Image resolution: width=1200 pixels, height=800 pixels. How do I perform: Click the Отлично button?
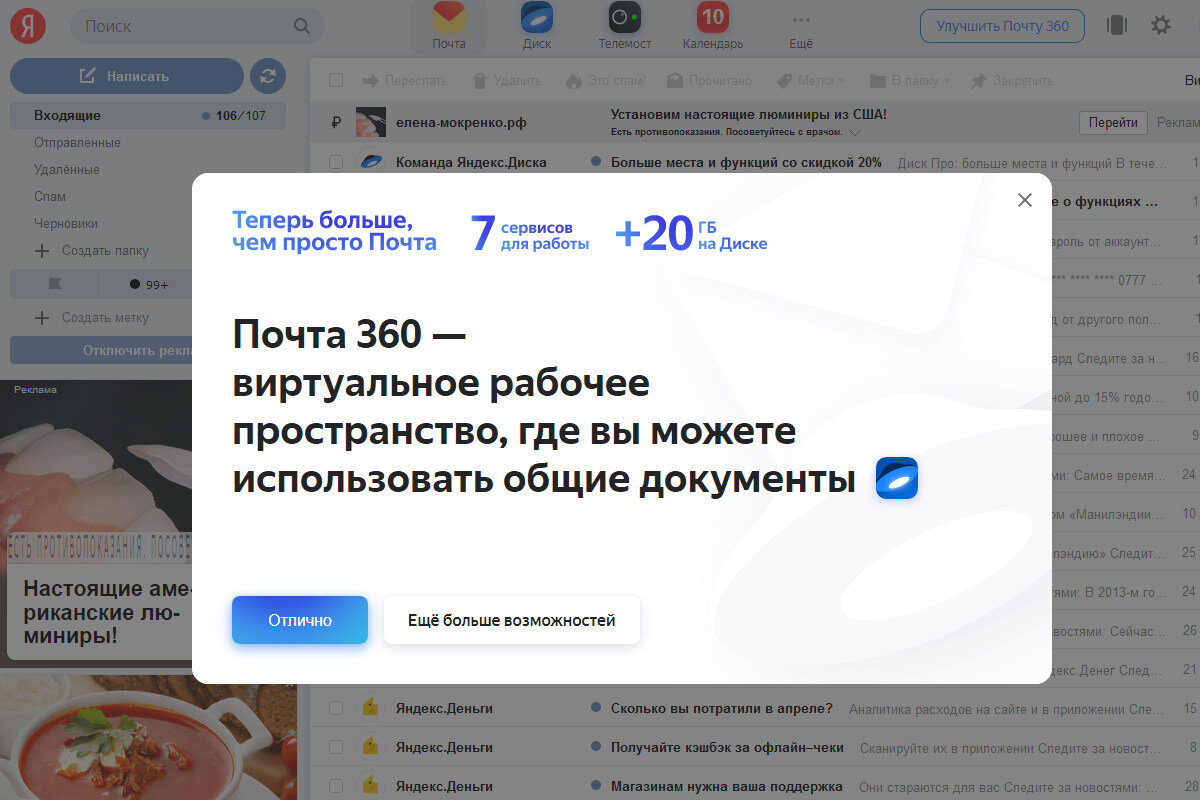[x=300, y=620]
